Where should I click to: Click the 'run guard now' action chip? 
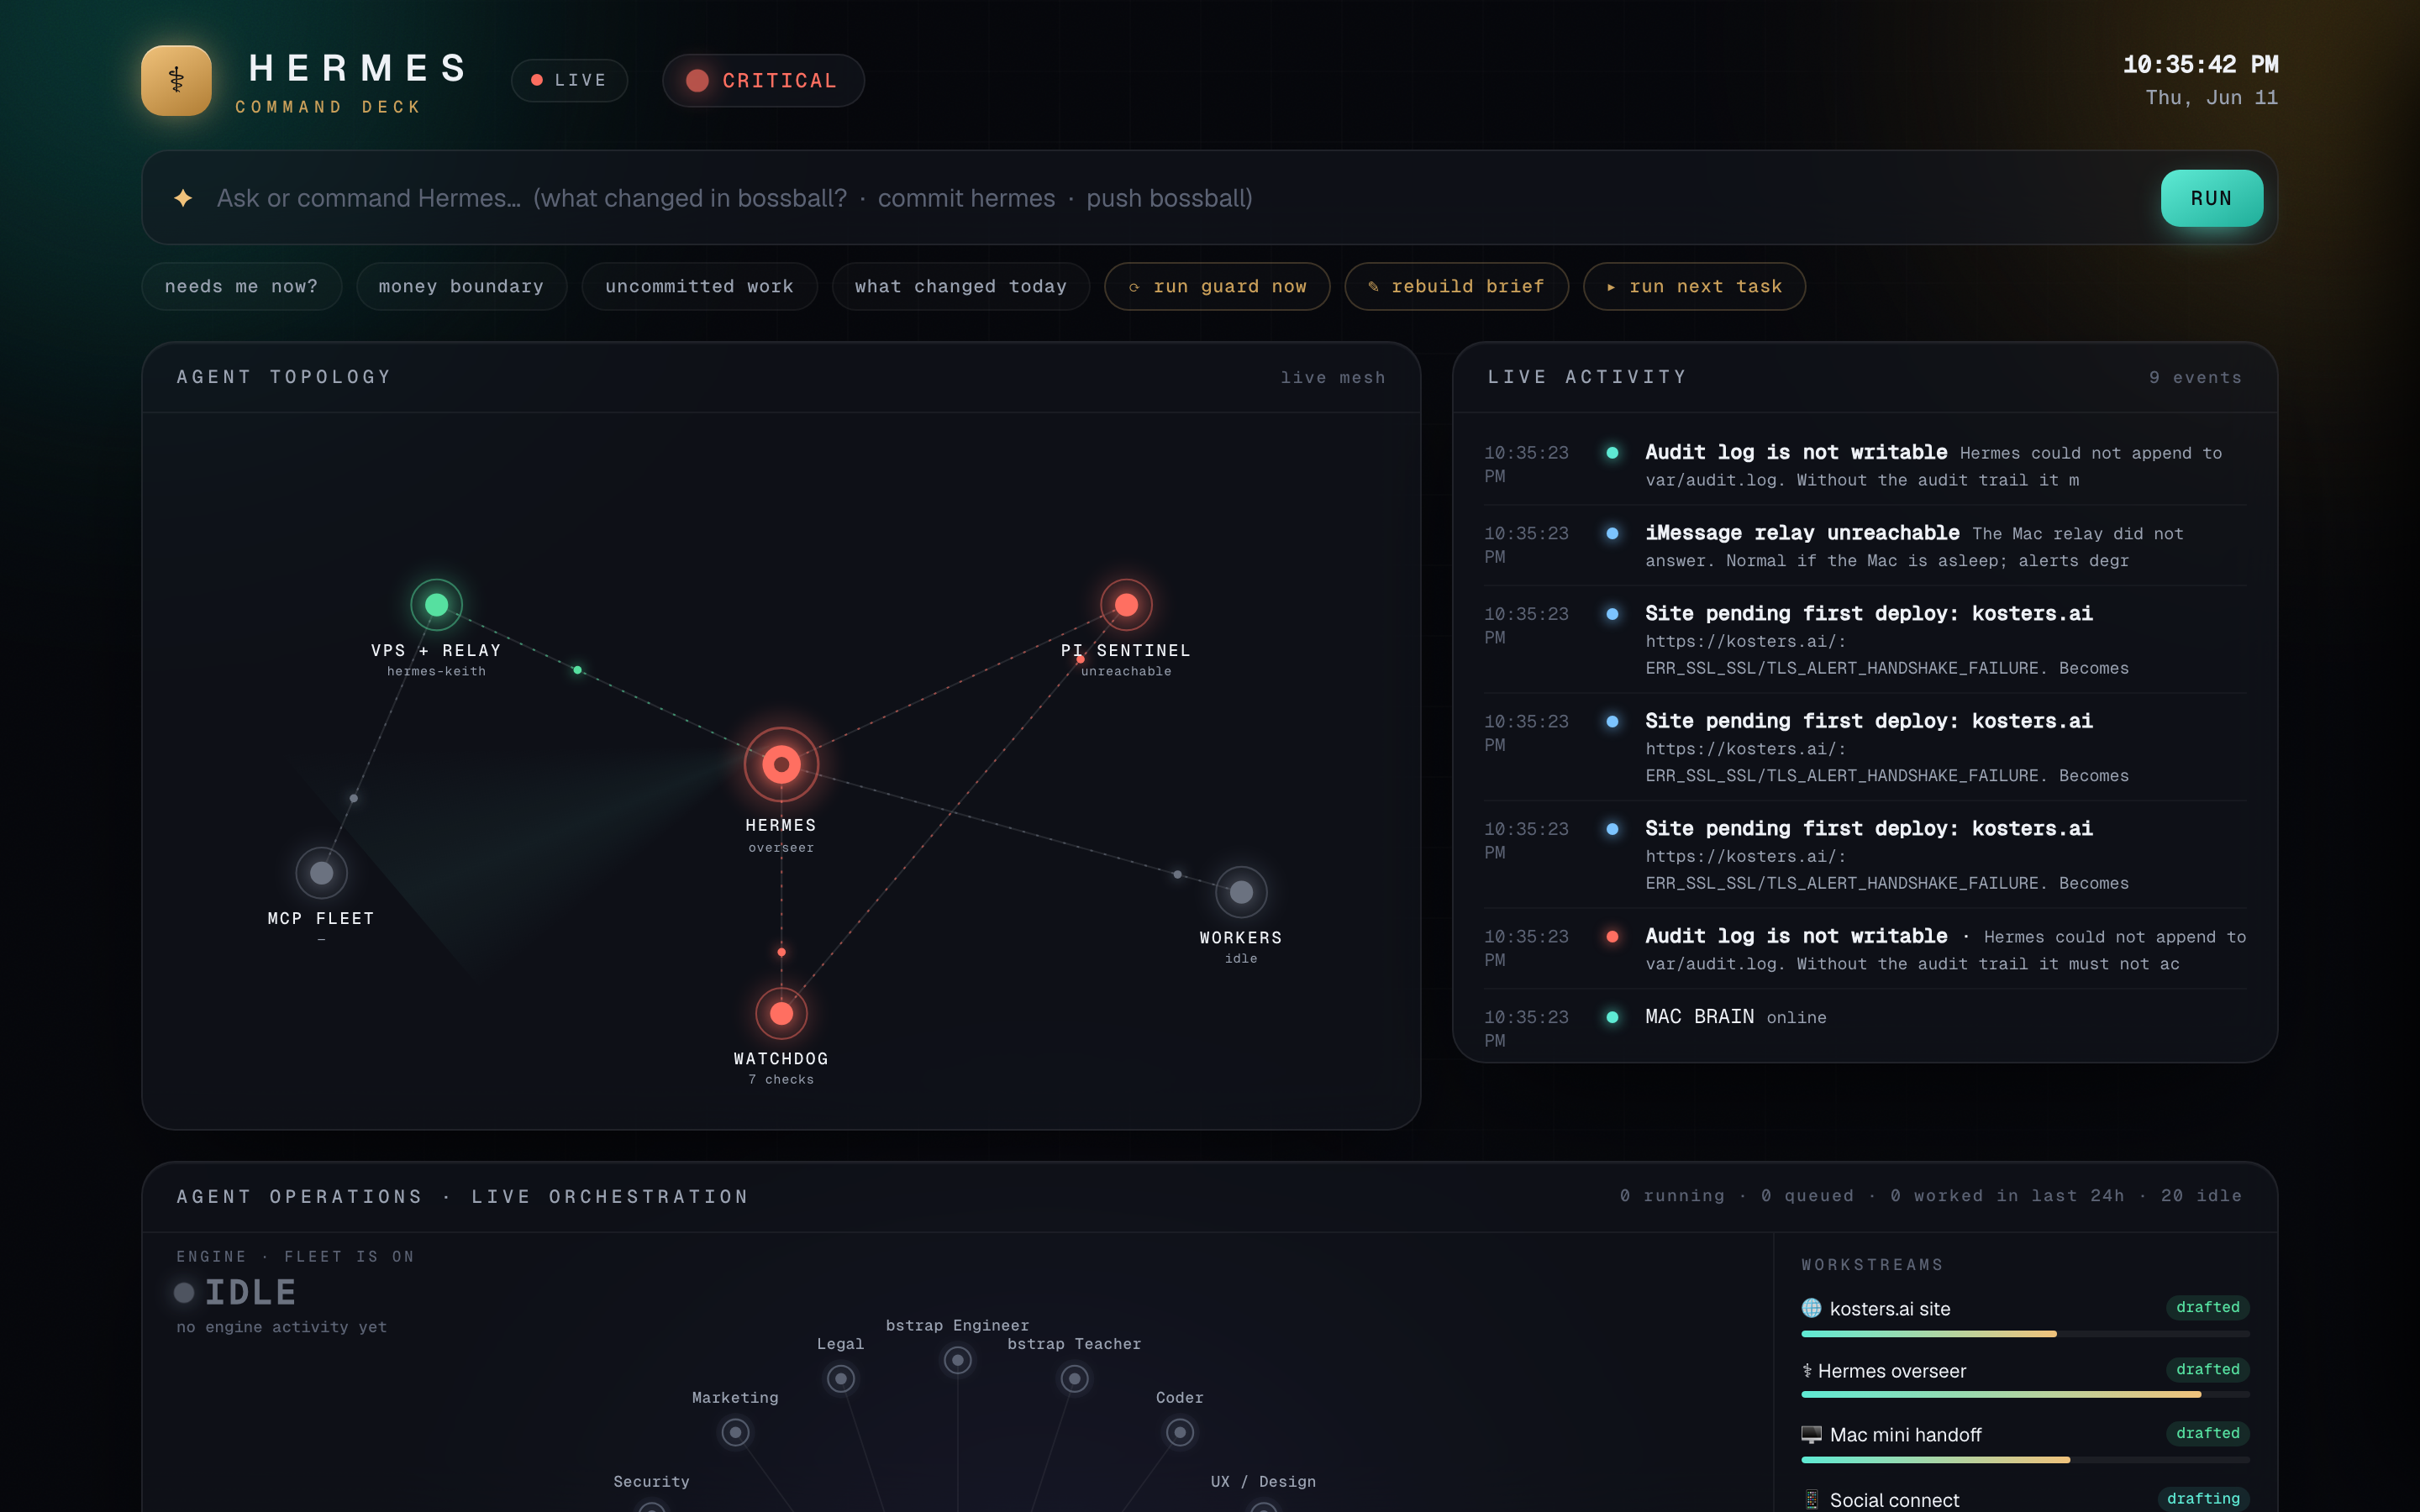click(x=1217, y=286)
